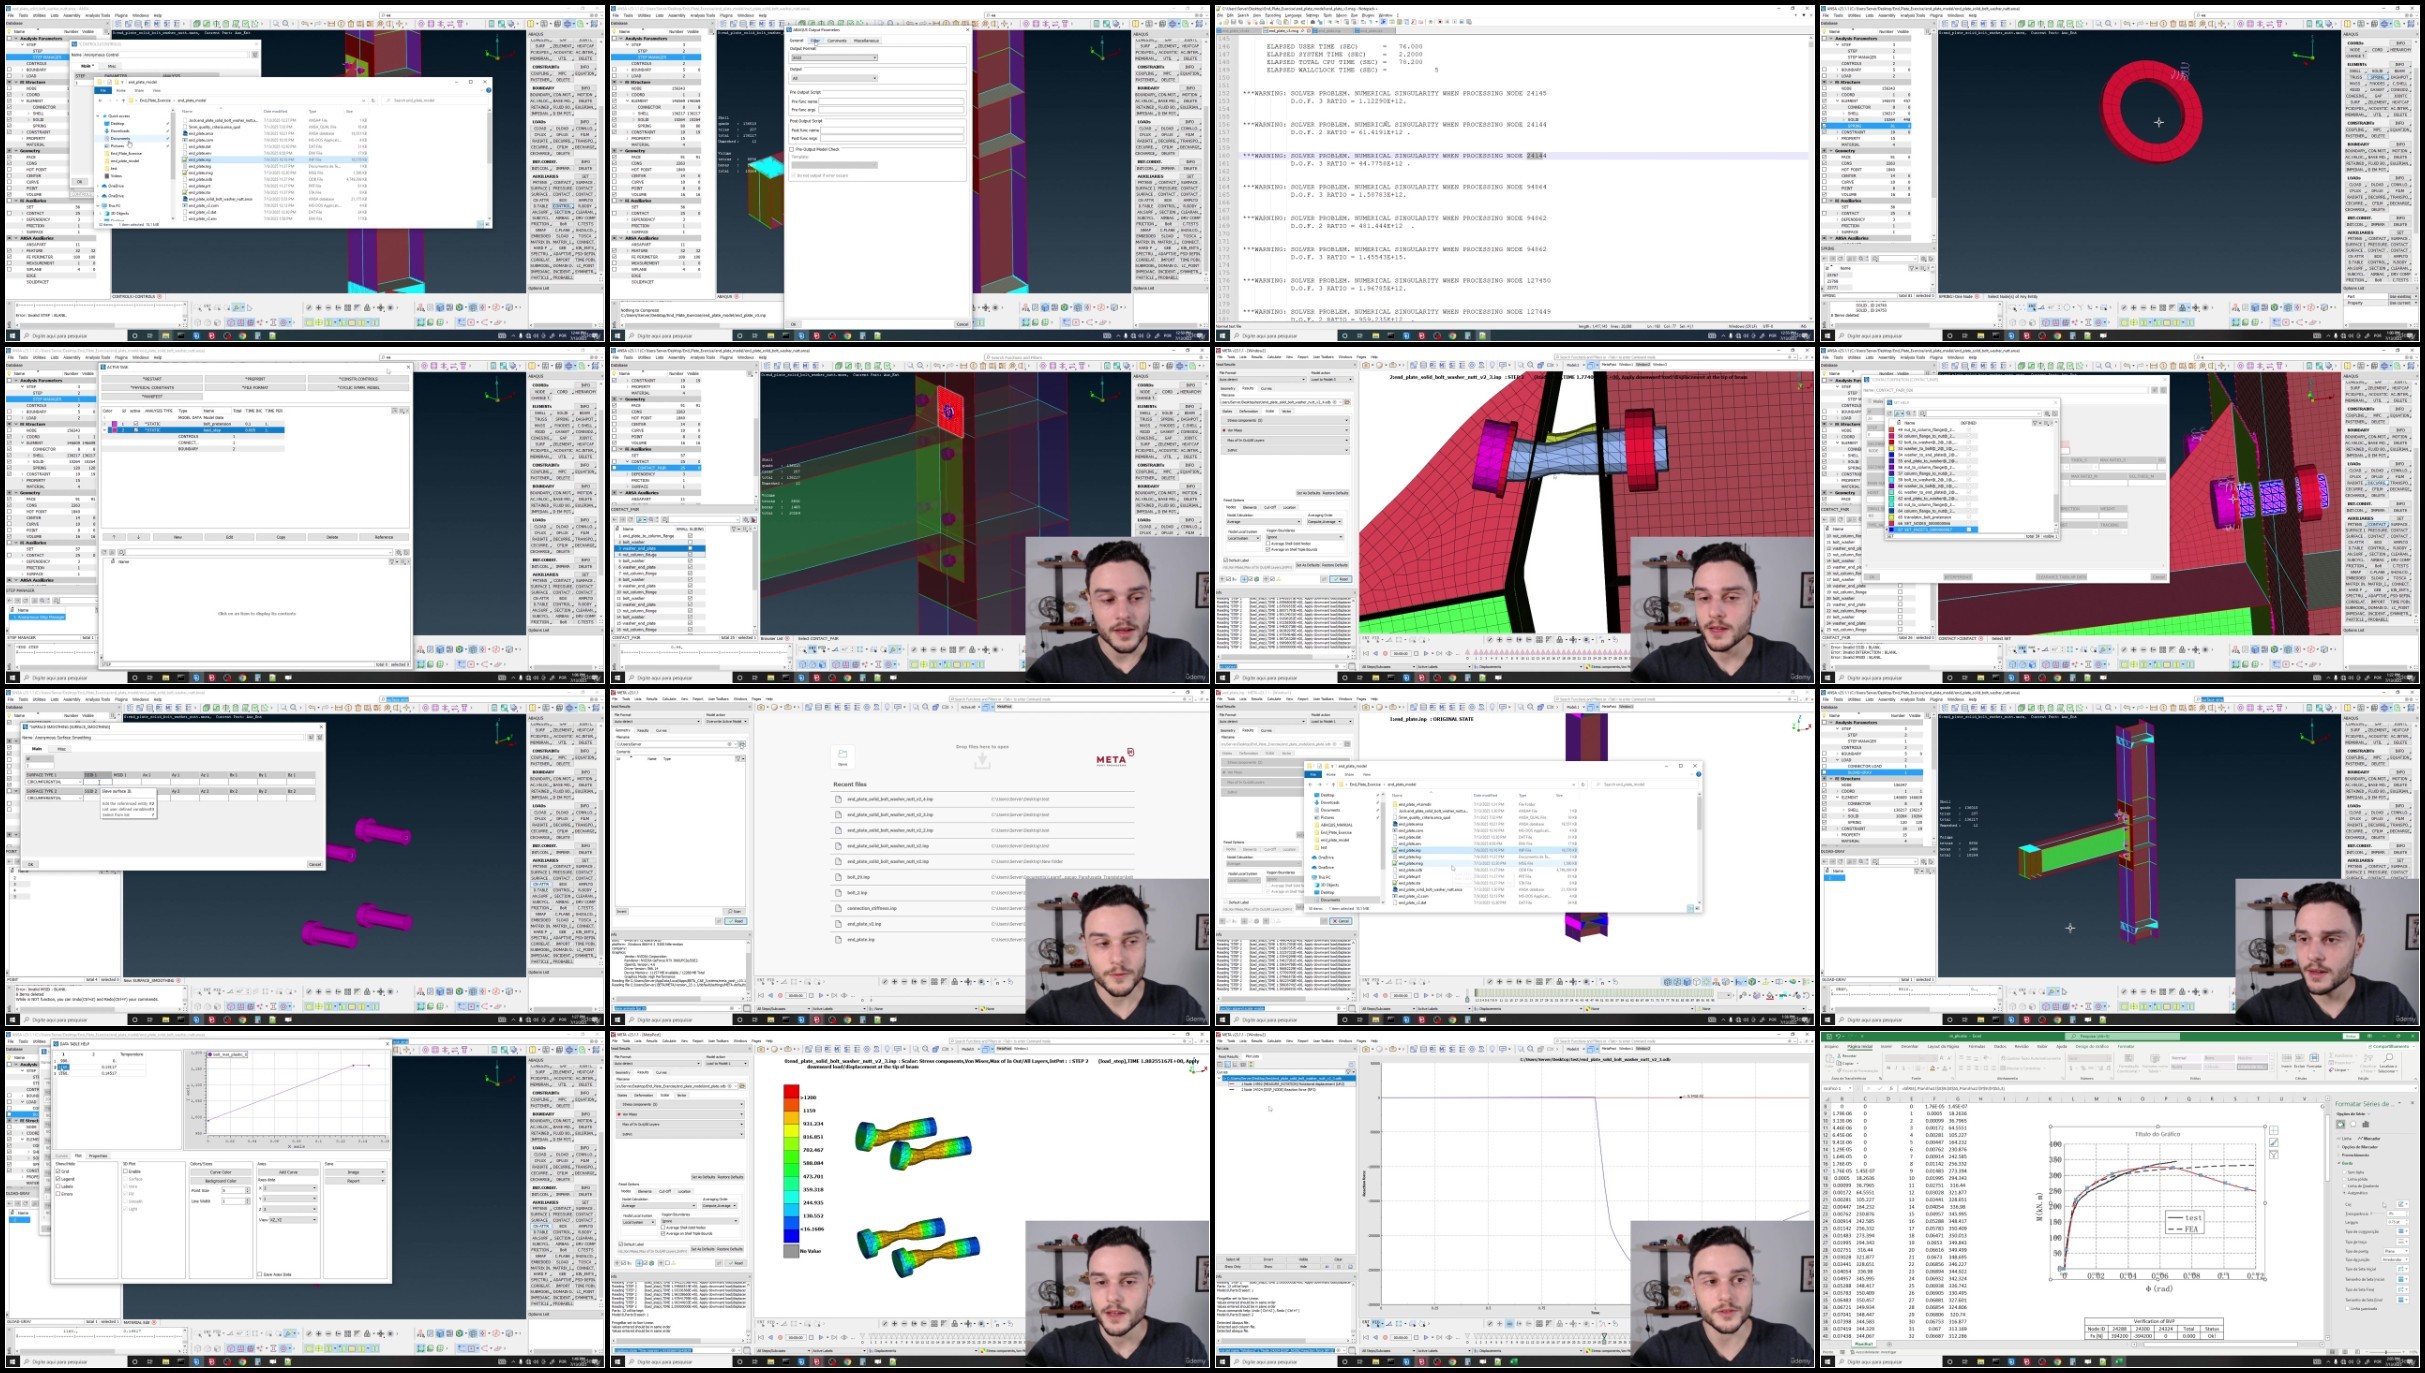Open Design do Gráfico tab in Excel ribbon

pos(2092,1046)
